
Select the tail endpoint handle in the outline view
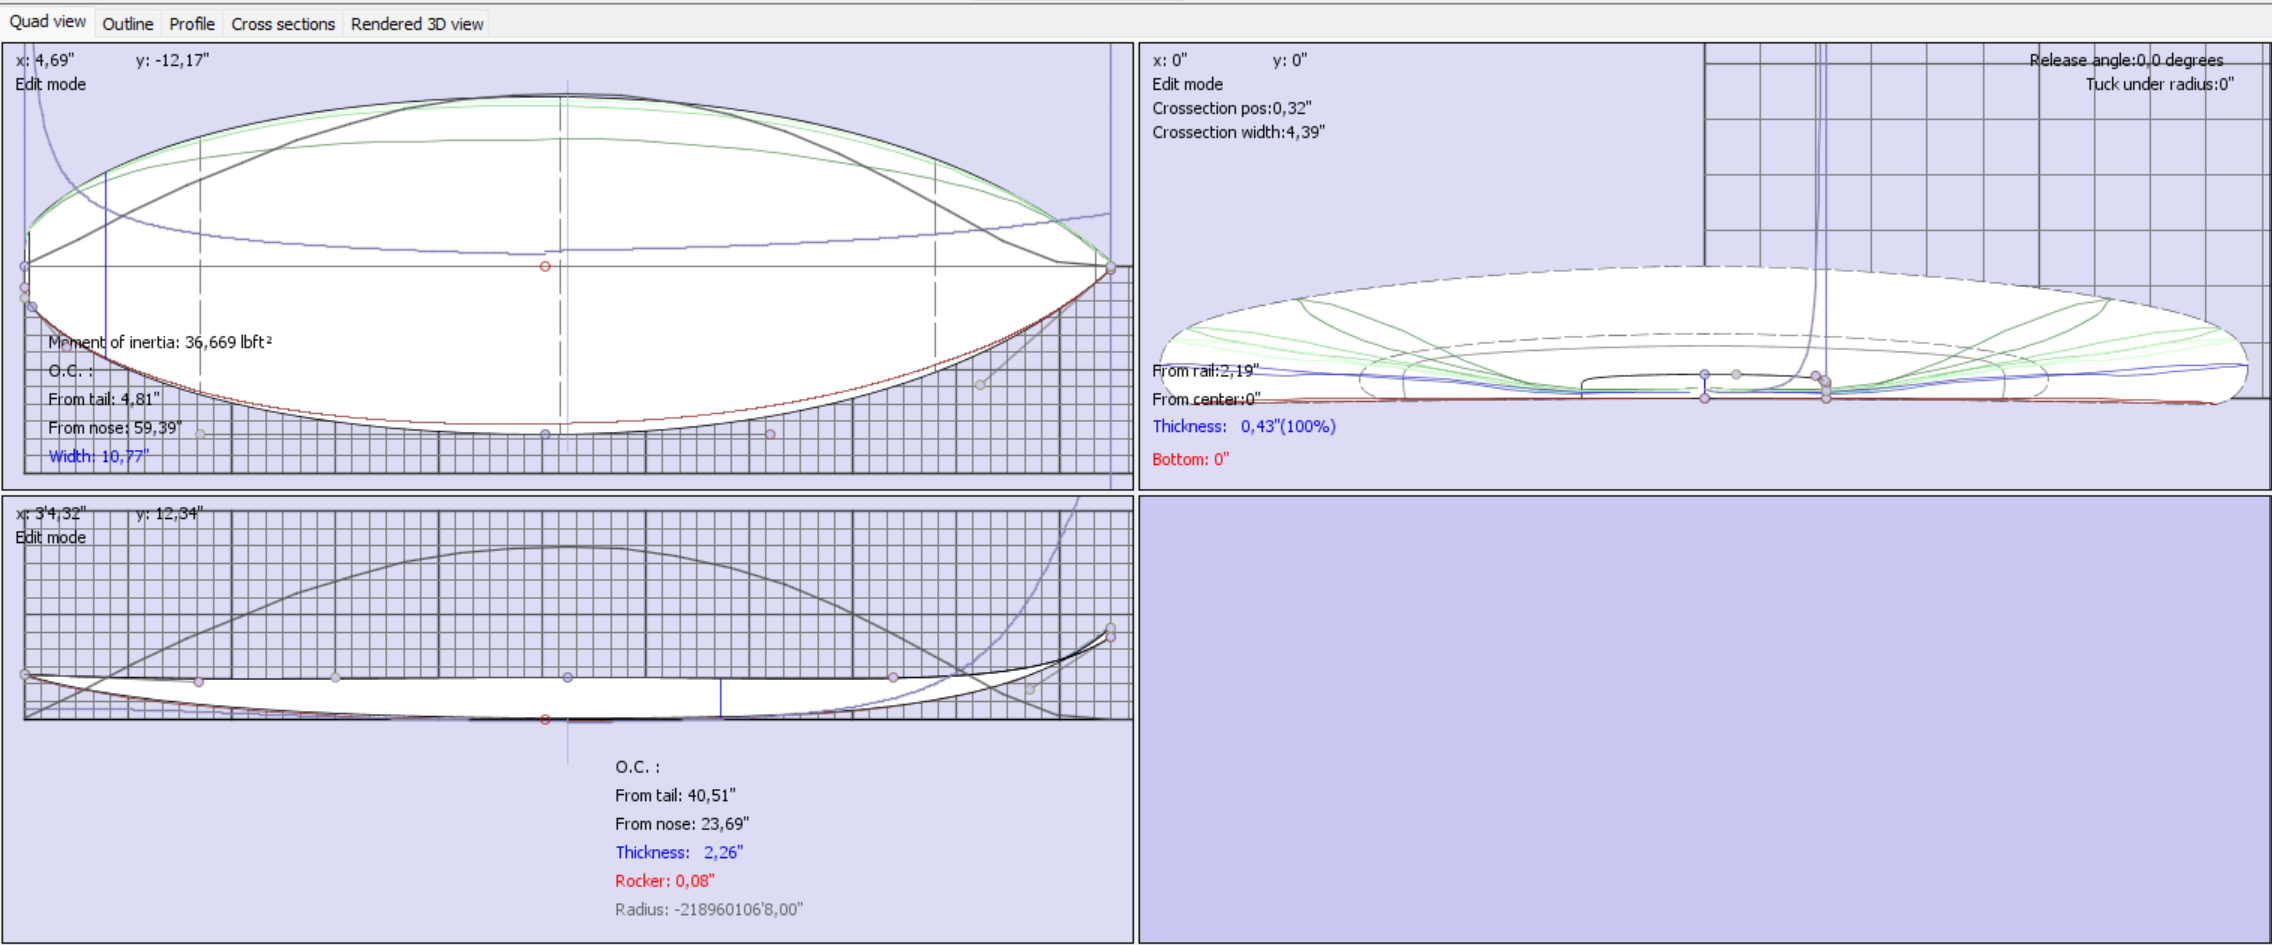(x=23, y=266)
